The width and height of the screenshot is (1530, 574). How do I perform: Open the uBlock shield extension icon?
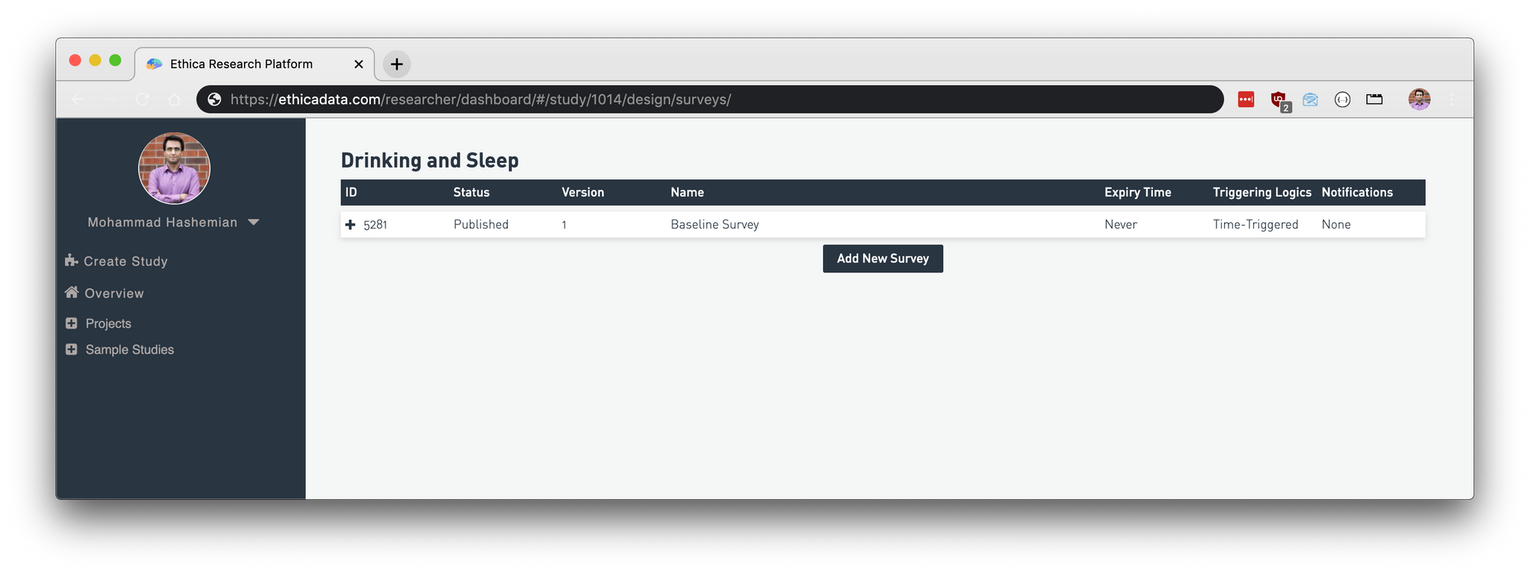coord(1278,99)
